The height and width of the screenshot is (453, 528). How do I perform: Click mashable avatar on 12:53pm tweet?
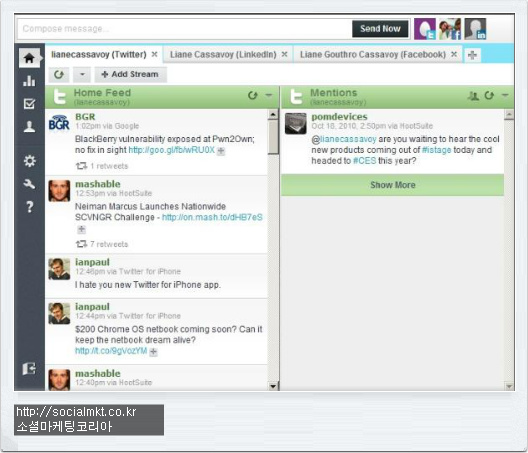(59, 191)
